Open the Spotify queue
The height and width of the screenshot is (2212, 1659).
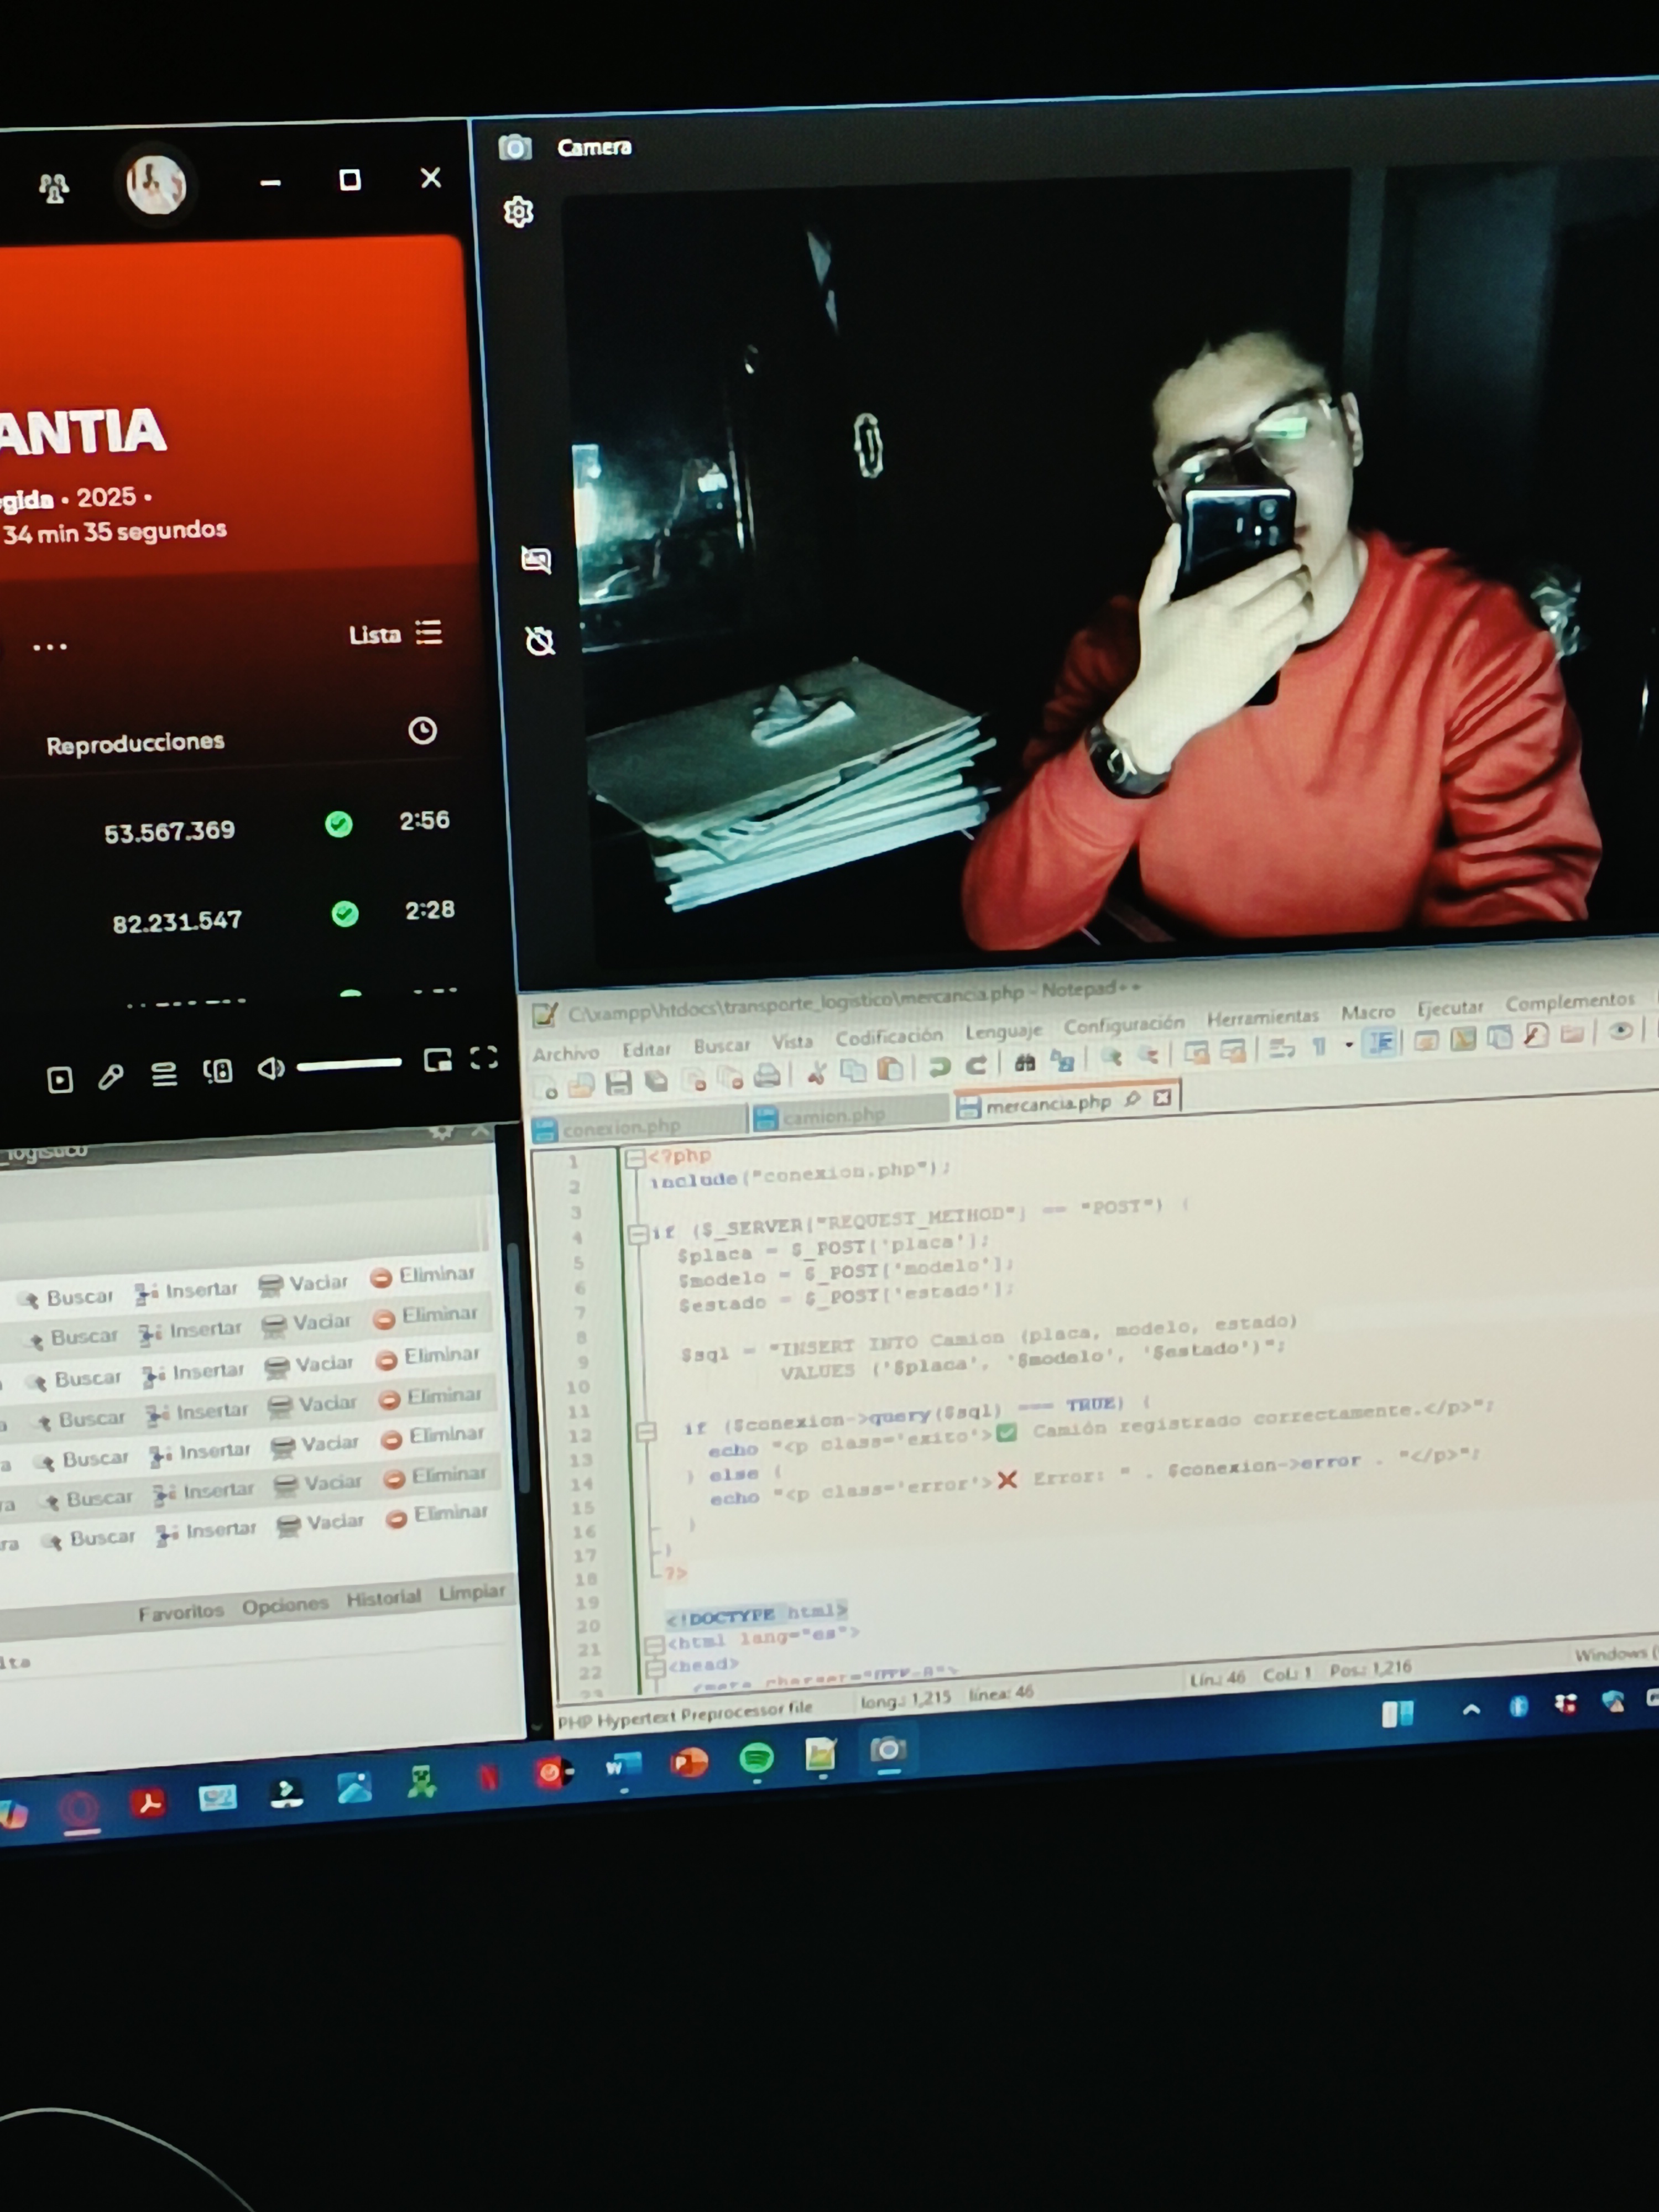click(x=164, y=1075)
